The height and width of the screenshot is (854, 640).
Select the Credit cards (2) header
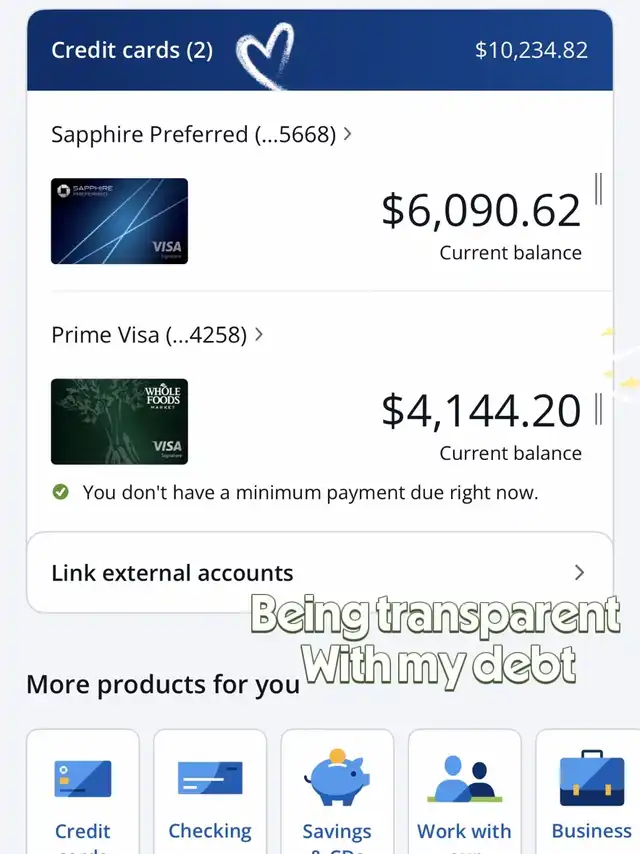pyautogui.click(x=132, y=50)
